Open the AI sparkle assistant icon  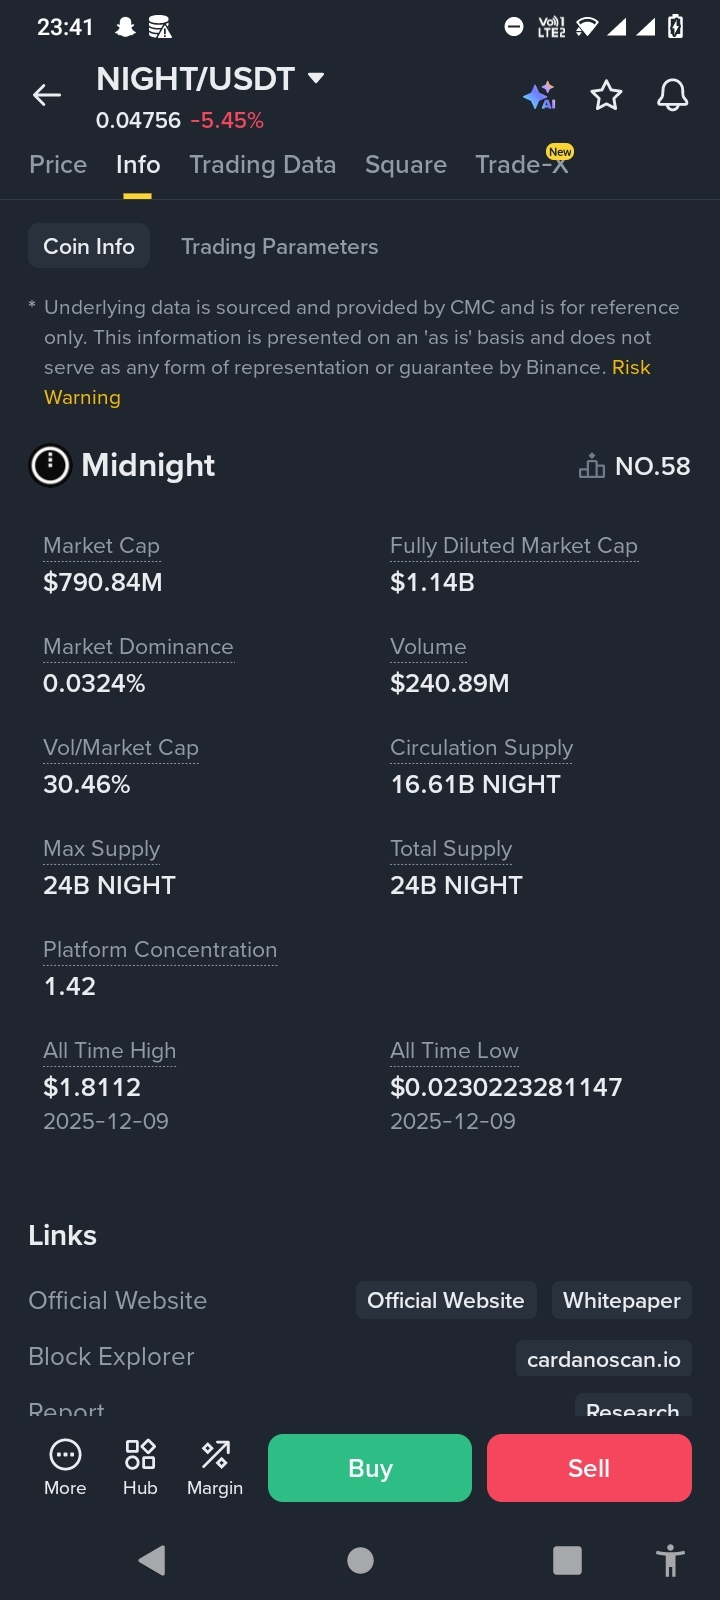click(x=540, y=96)
